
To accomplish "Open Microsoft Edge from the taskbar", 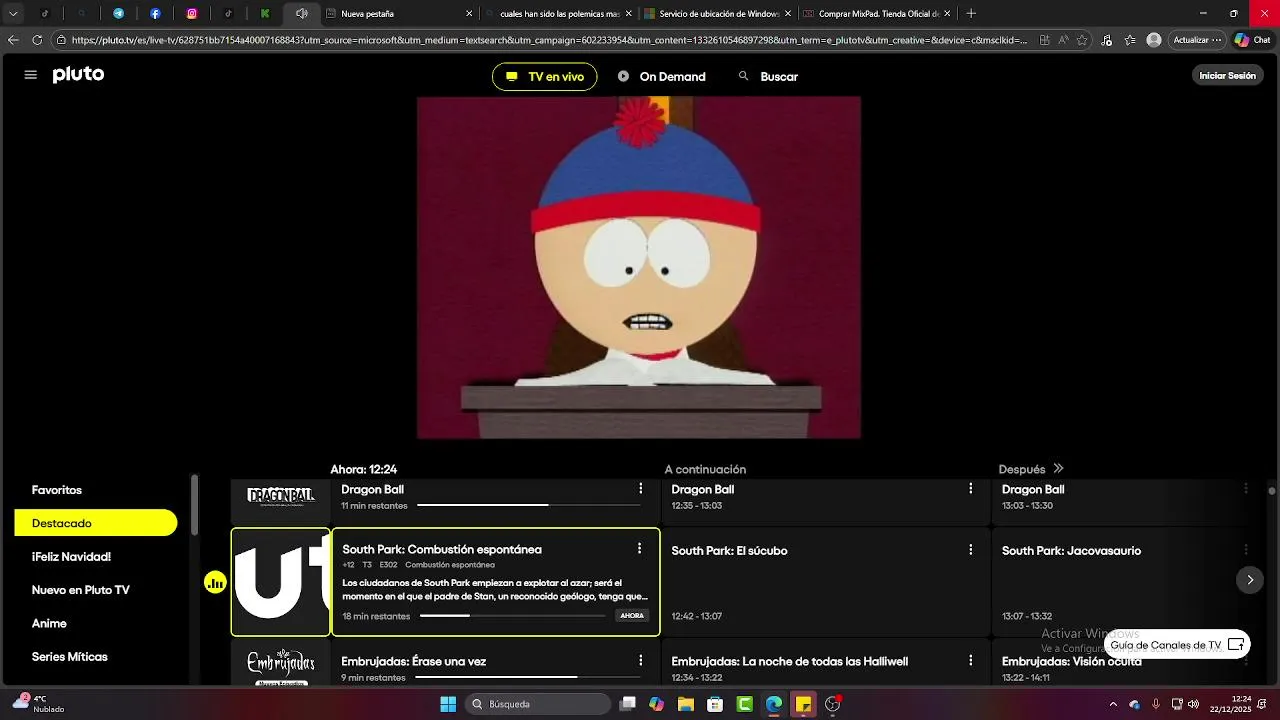I will [774, 704].
